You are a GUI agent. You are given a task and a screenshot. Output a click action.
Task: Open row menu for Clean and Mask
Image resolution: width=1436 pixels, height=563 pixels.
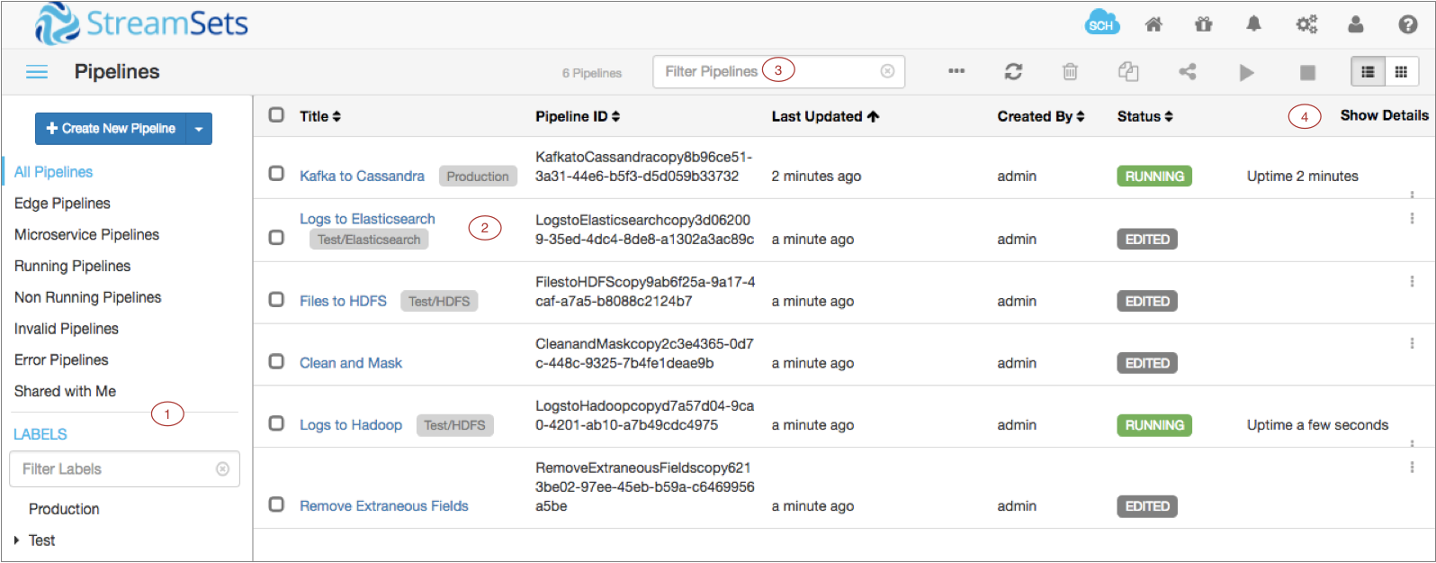pyautogui.click(x=1412, y=343)
